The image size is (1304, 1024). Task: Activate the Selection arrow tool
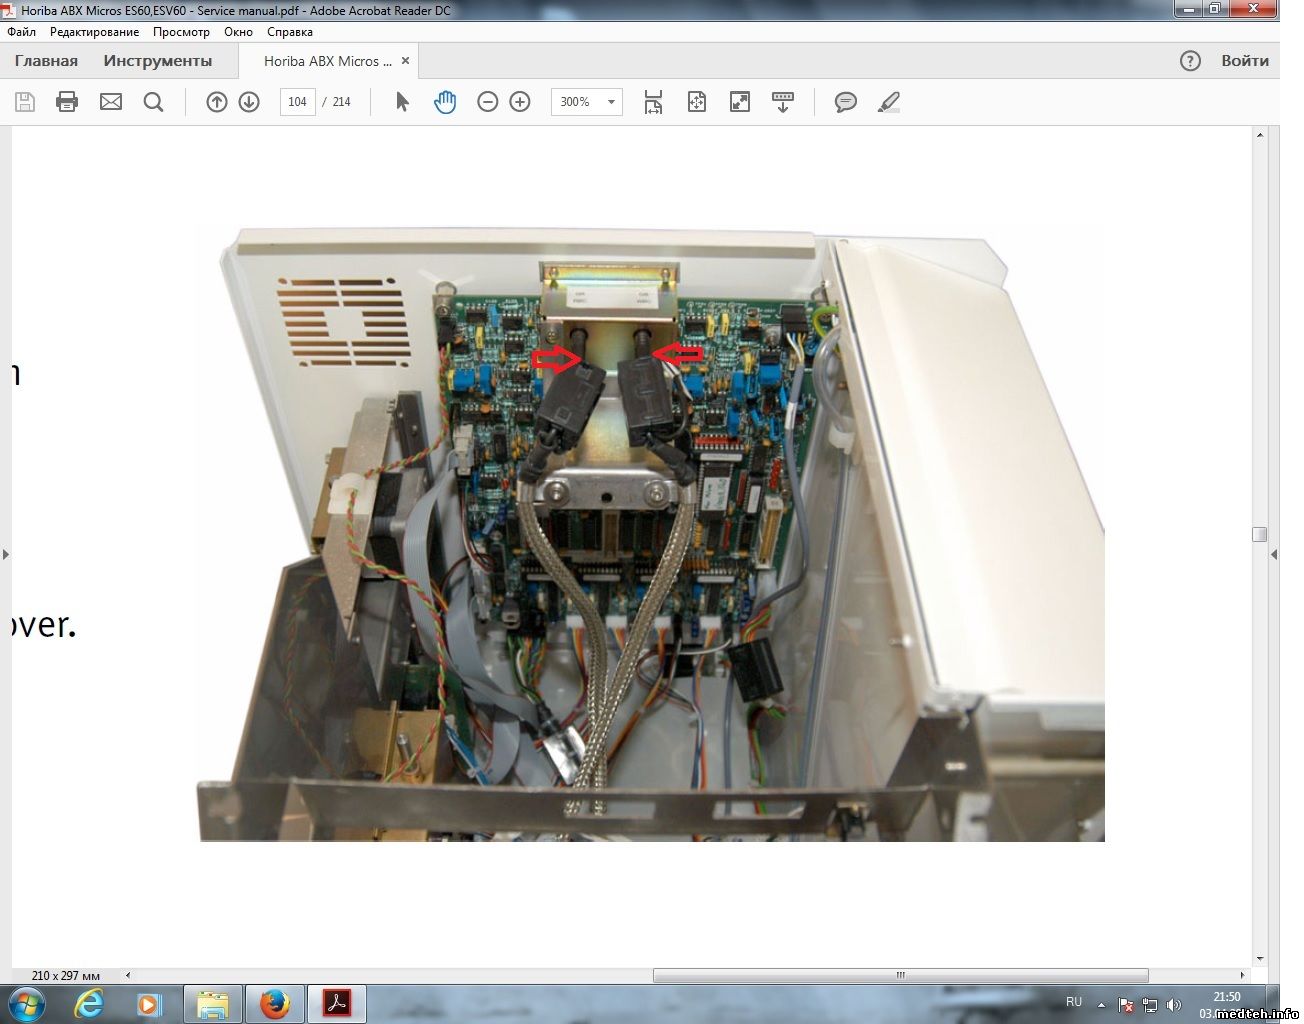402,102
